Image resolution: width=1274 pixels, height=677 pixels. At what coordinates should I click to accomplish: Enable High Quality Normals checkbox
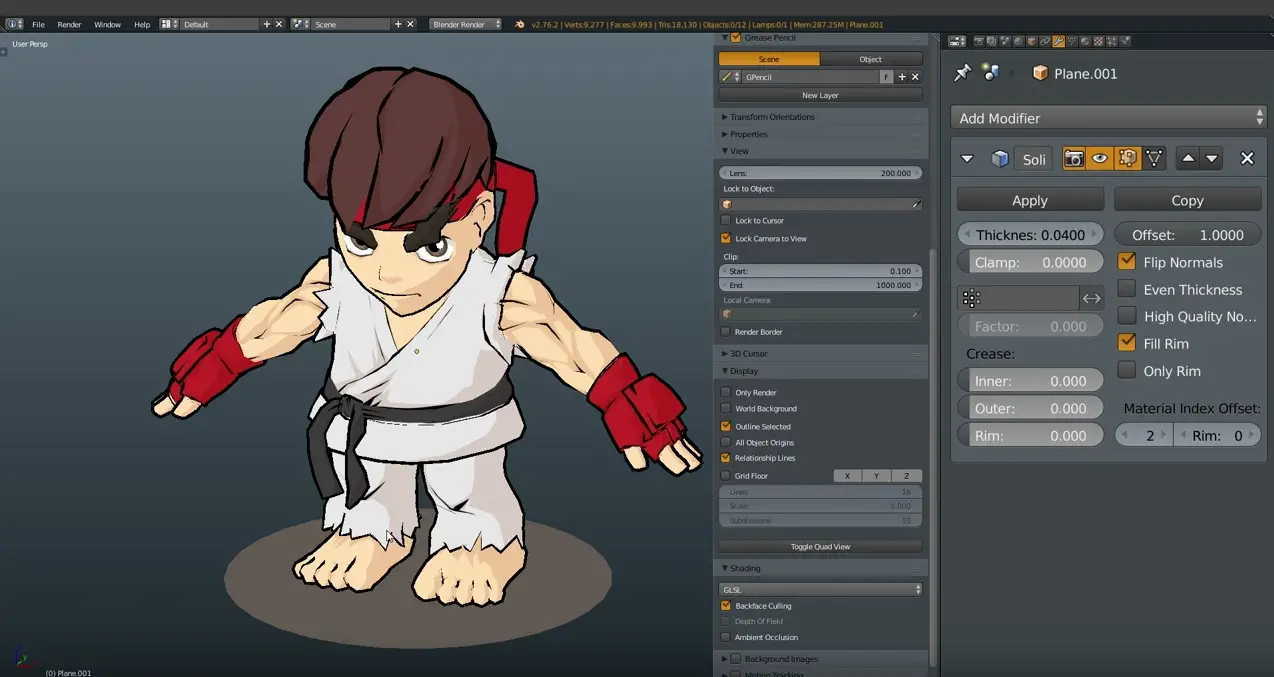pos(1127,316)
